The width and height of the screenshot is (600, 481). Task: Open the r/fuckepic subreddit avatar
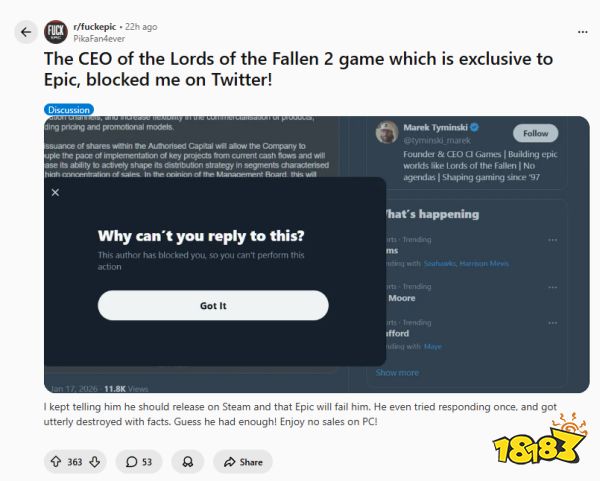(x=56, y=33)
